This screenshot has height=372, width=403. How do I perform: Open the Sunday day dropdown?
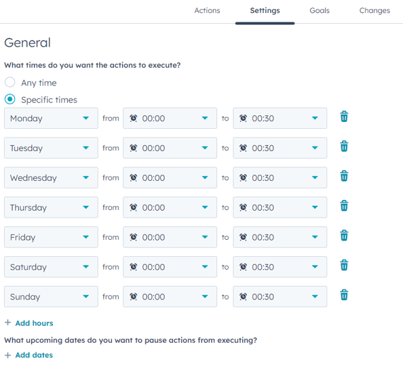51,296
